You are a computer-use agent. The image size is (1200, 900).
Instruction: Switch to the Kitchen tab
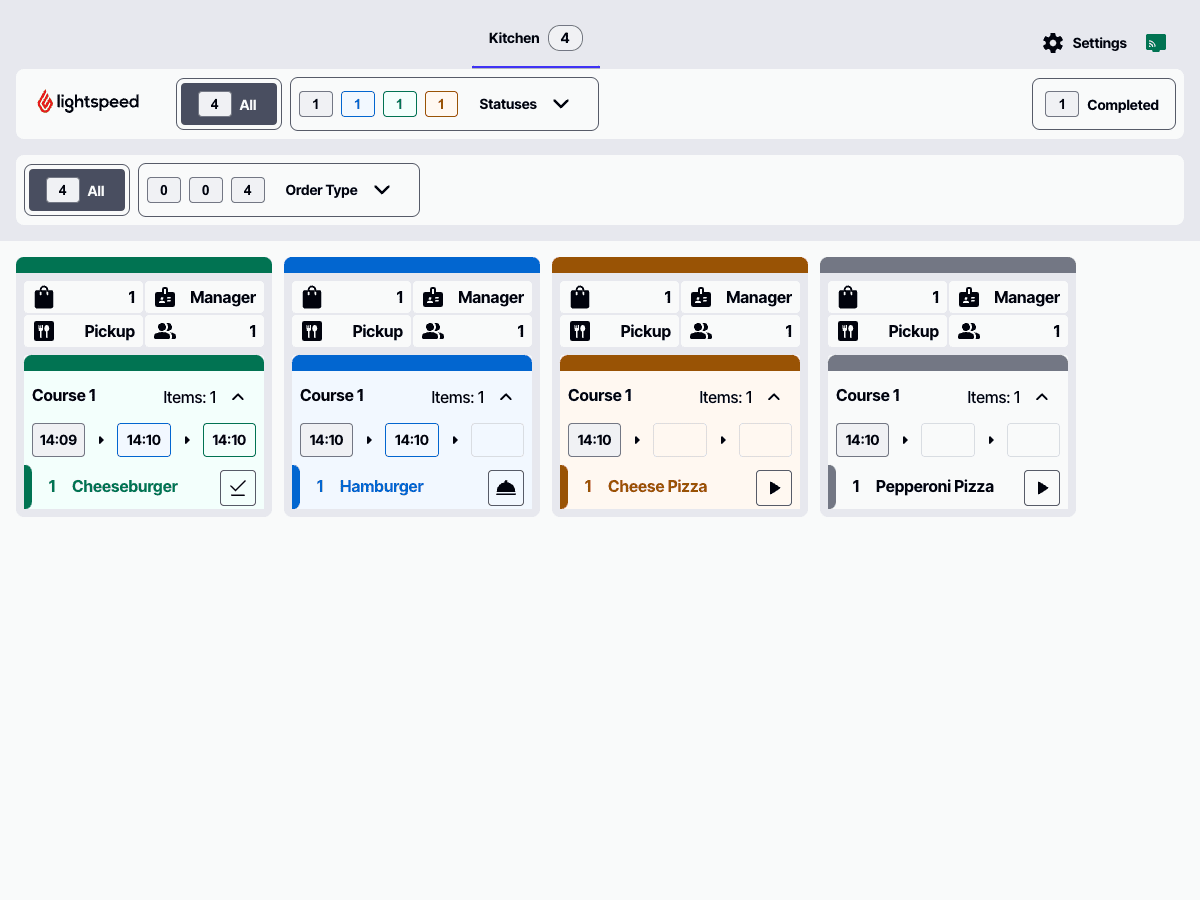[x=535, y=39]
